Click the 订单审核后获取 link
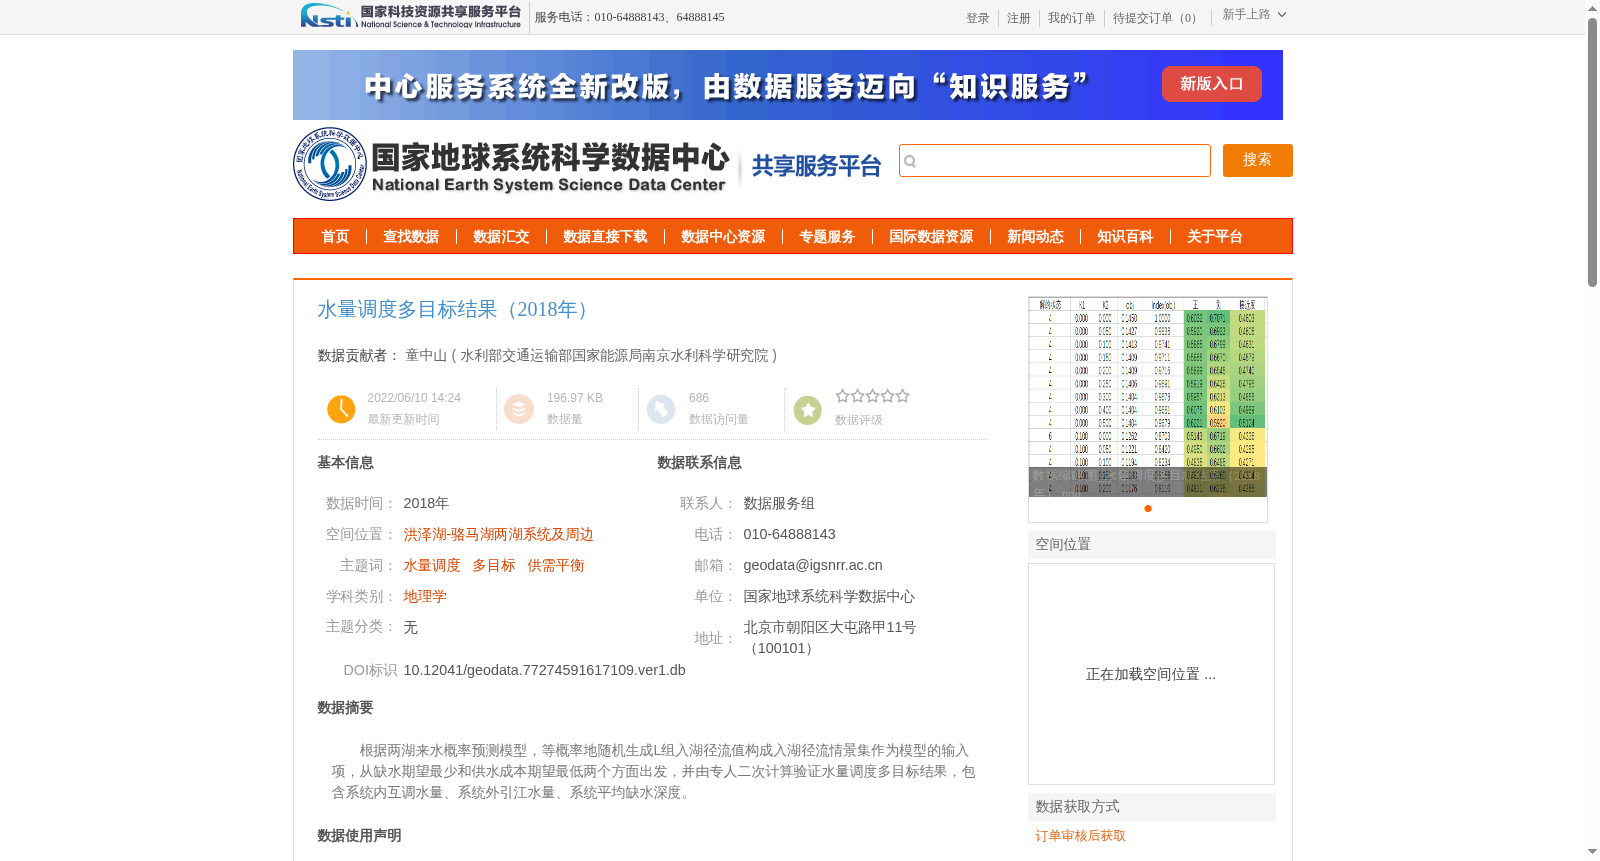Screen dimensions: 1600x861 (x=1080, y=836)
